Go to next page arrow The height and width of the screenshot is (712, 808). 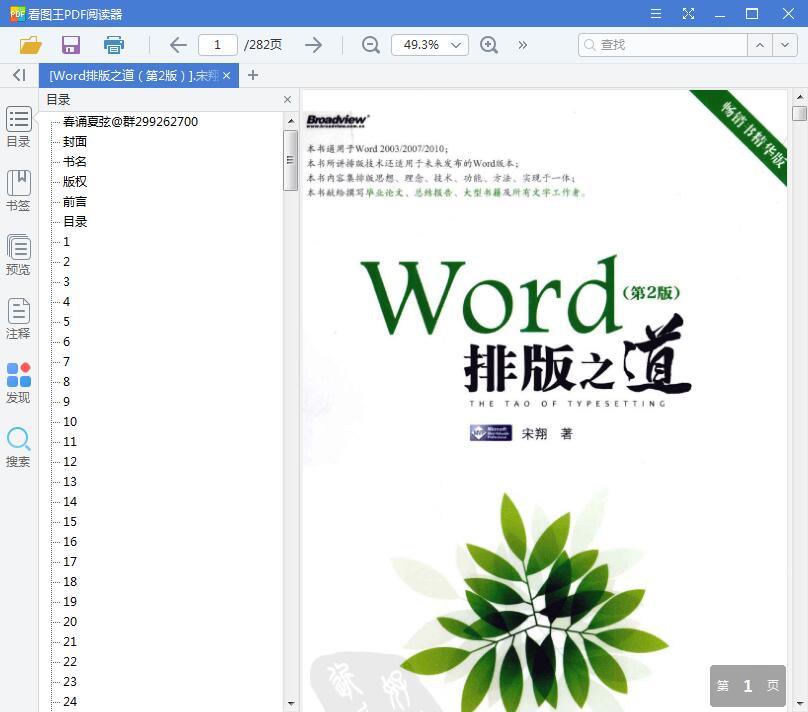[313, 45]
